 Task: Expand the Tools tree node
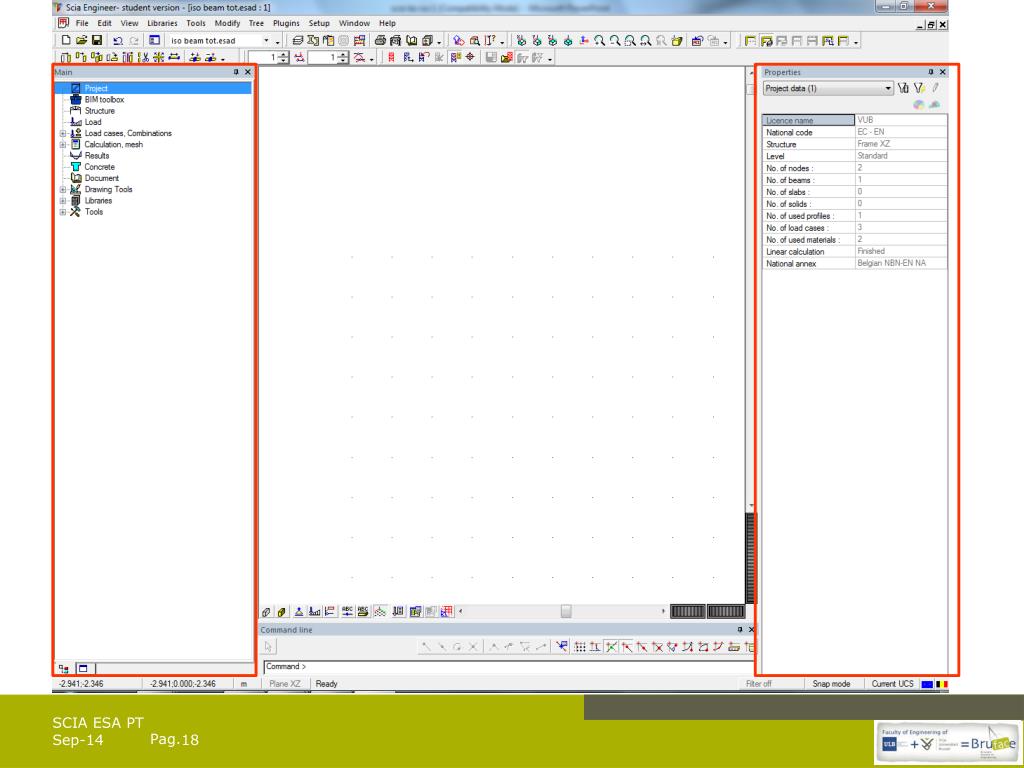tap(63, 212)
